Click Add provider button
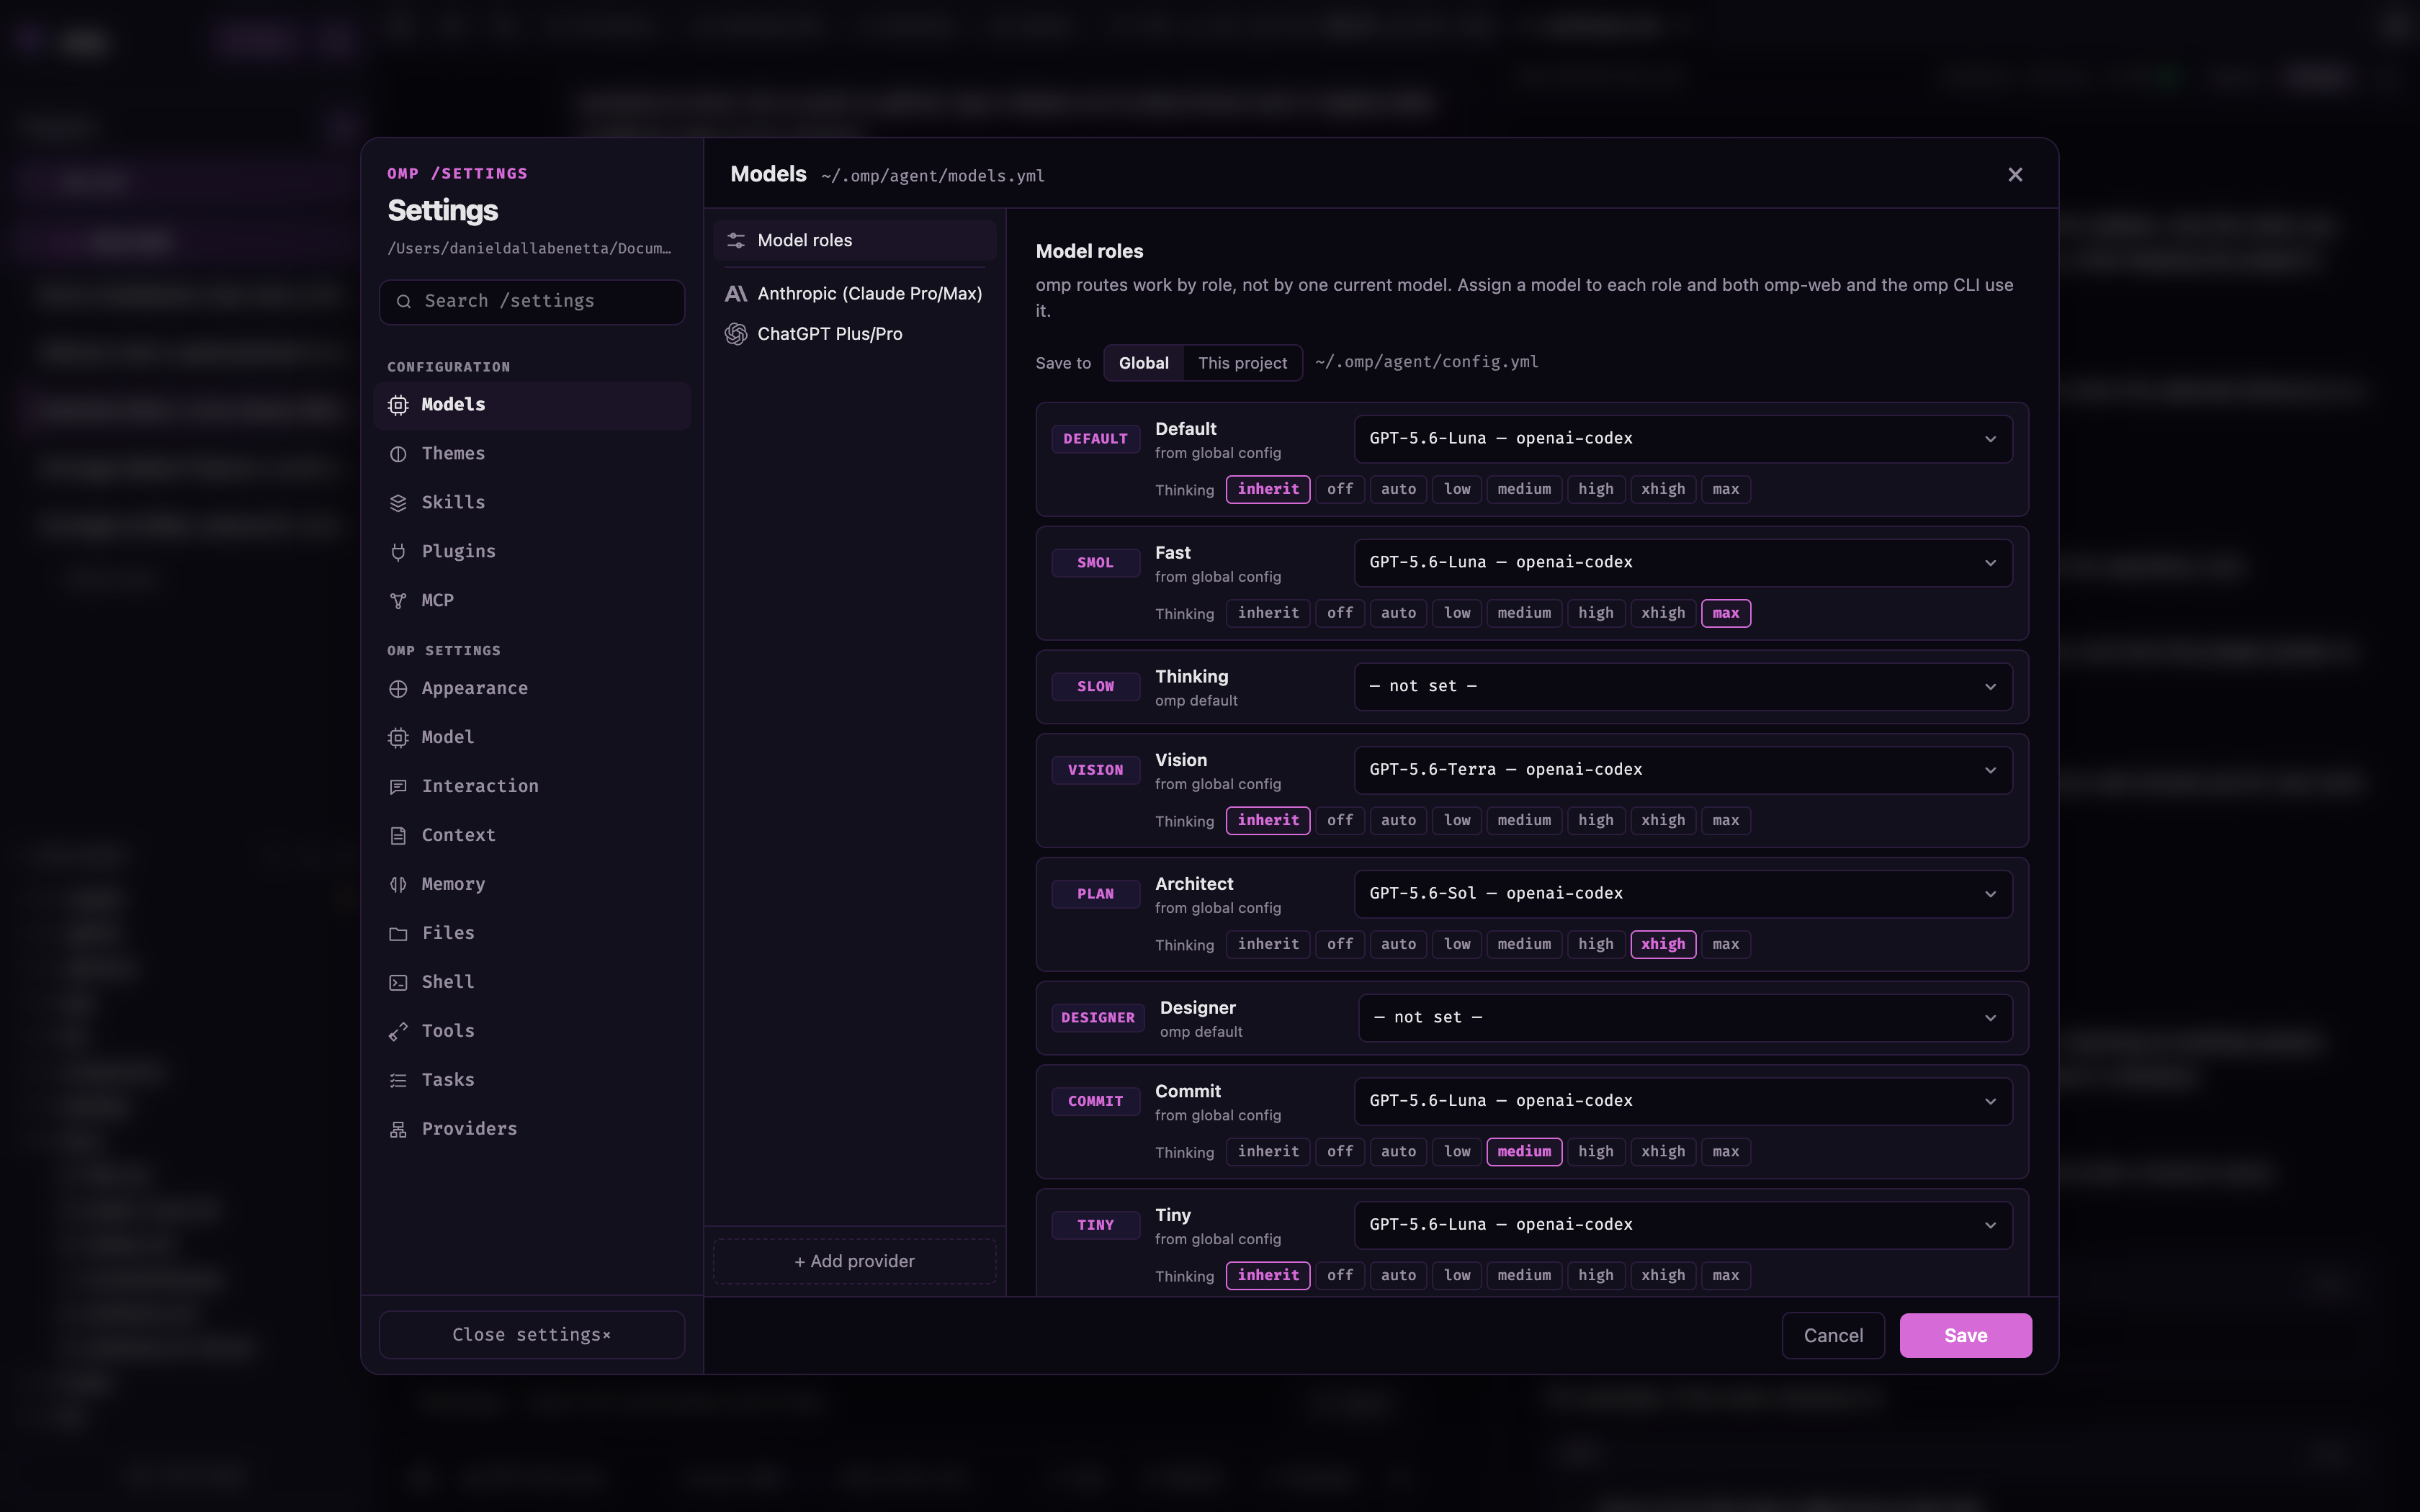 coord(855,1262)
